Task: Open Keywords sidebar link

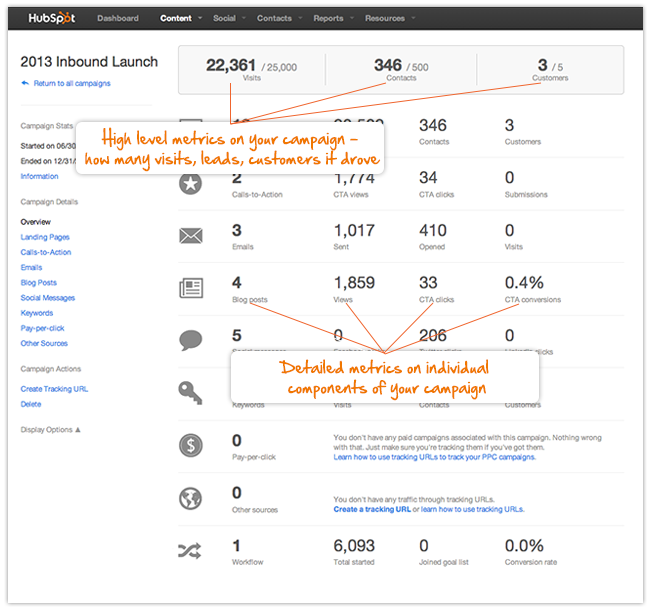Action: 36,313
